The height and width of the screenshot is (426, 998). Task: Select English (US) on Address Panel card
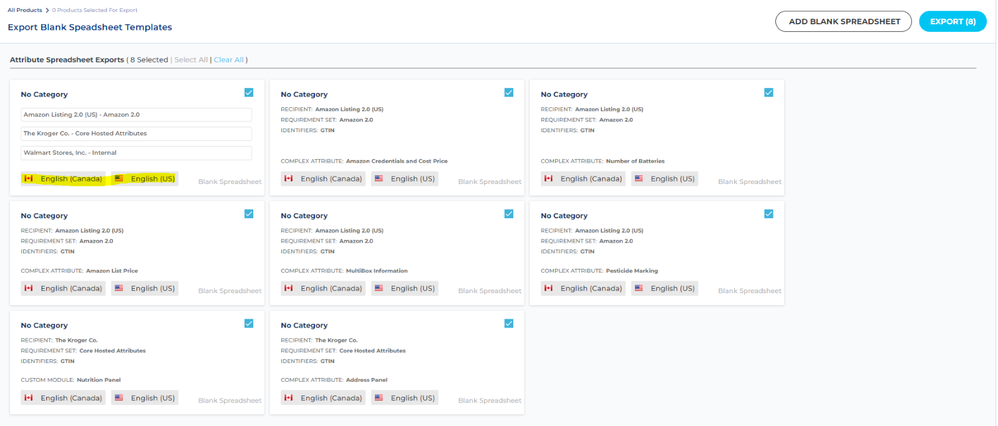(405, 398)
